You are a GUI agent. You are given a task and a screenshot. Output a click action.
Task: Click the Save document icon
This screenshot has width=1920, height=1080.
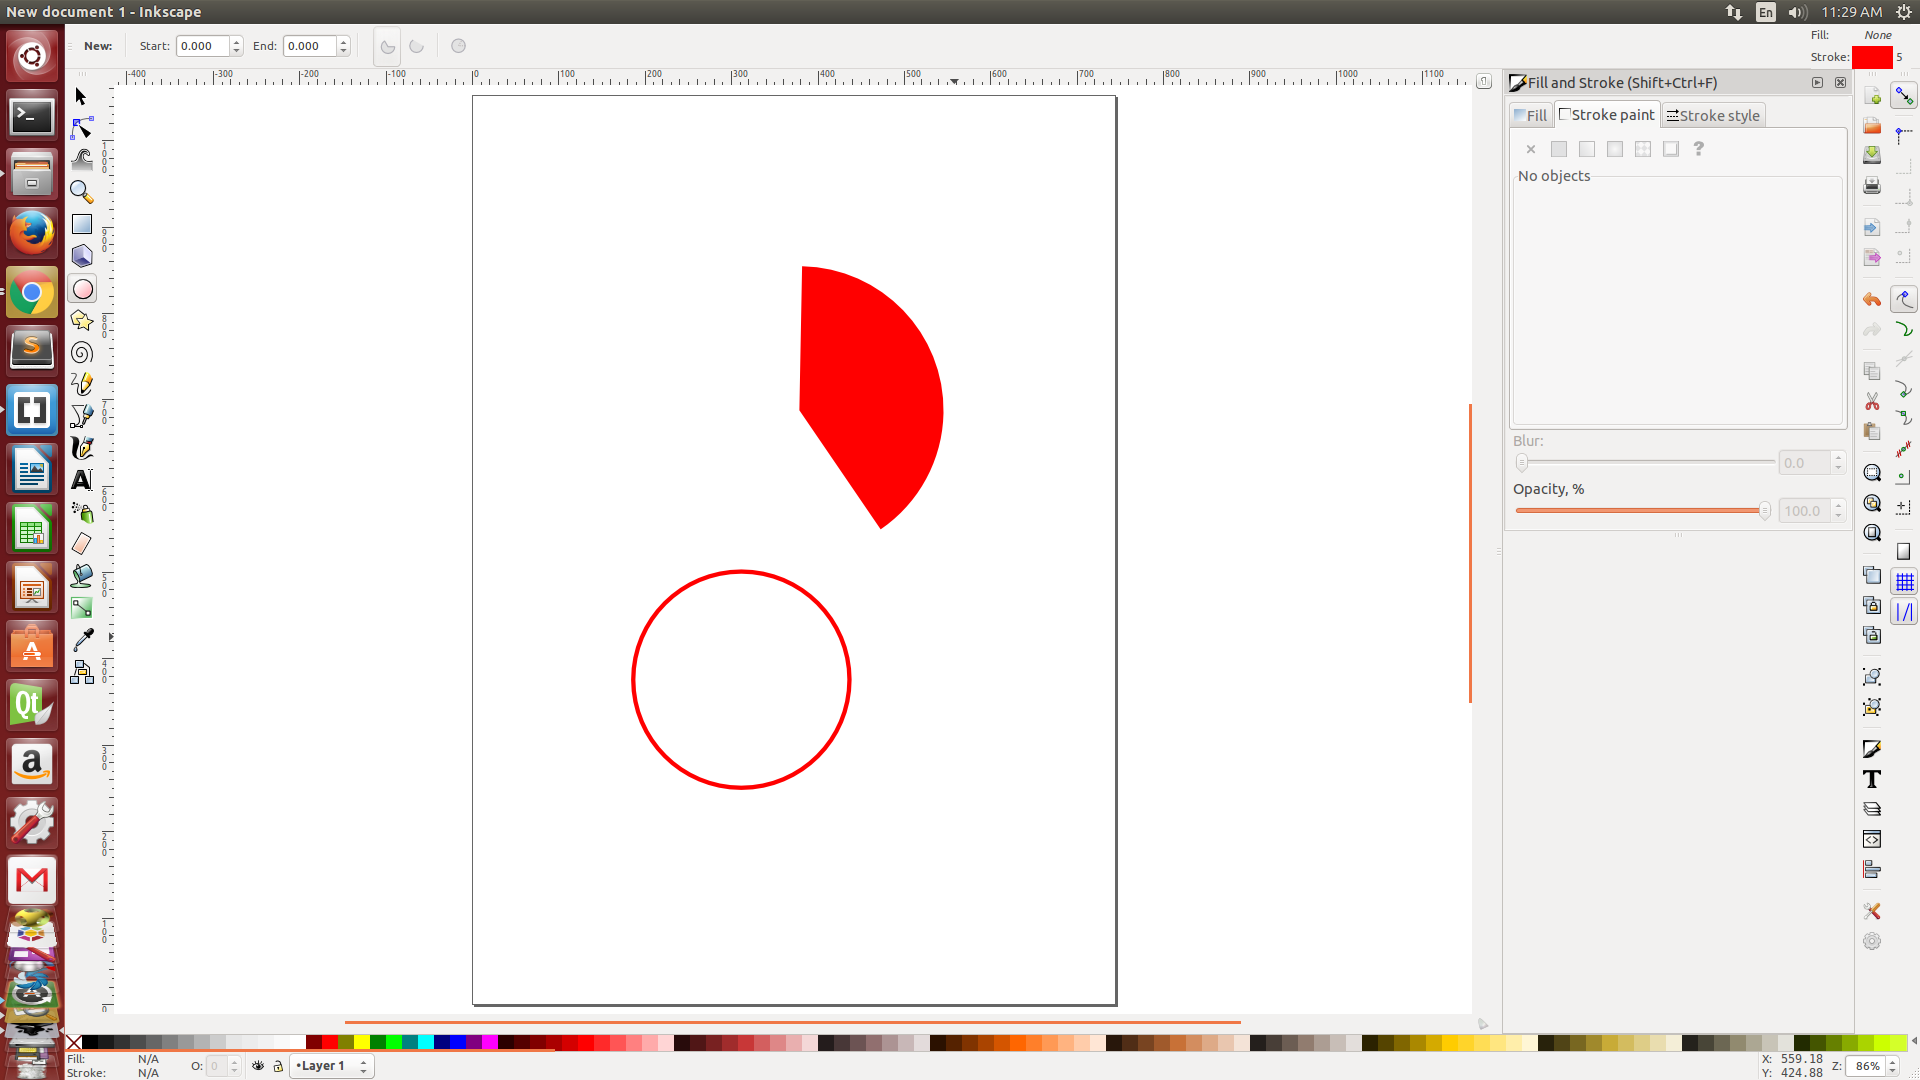1872,155
